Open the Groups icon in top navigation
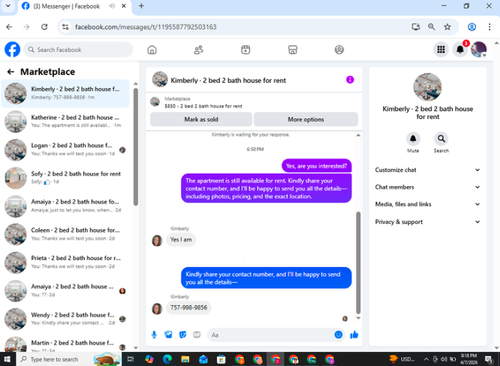The height and width of the screenshot is (366, 500). coord(339,50)
